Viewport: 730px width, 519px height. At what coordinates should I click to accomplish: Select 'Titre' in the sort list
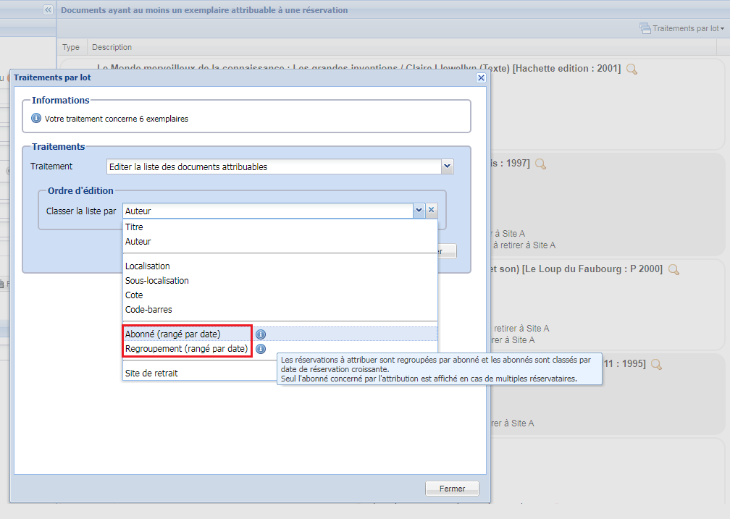(x=134, y=227)
